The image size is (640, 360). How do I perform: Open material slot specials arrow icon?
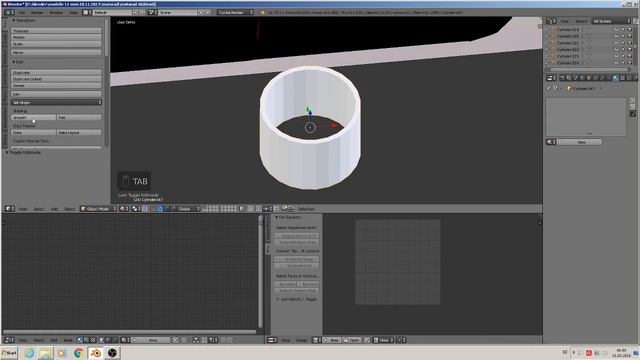click(632, 114)
